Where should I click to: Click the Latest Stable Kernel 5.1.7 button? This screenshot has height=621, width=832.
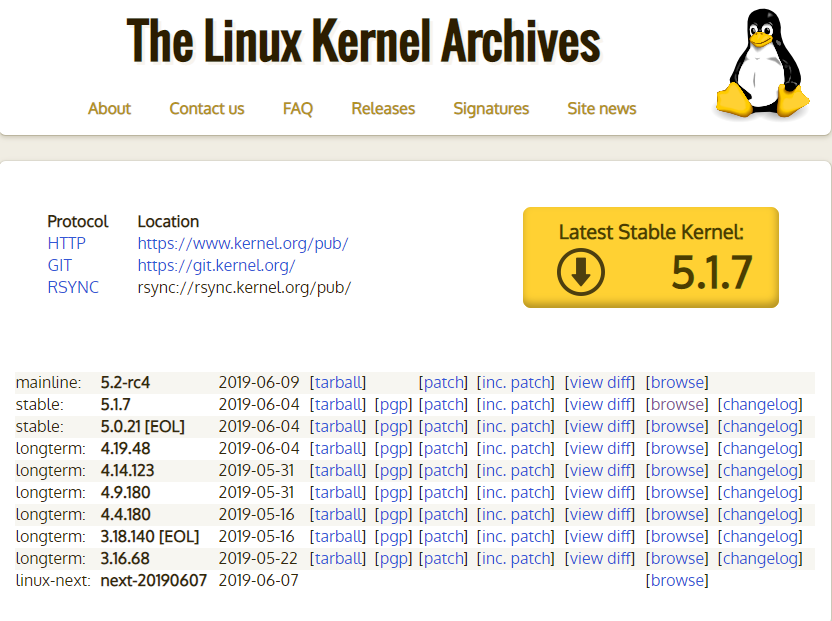click(x=651, y=257)
